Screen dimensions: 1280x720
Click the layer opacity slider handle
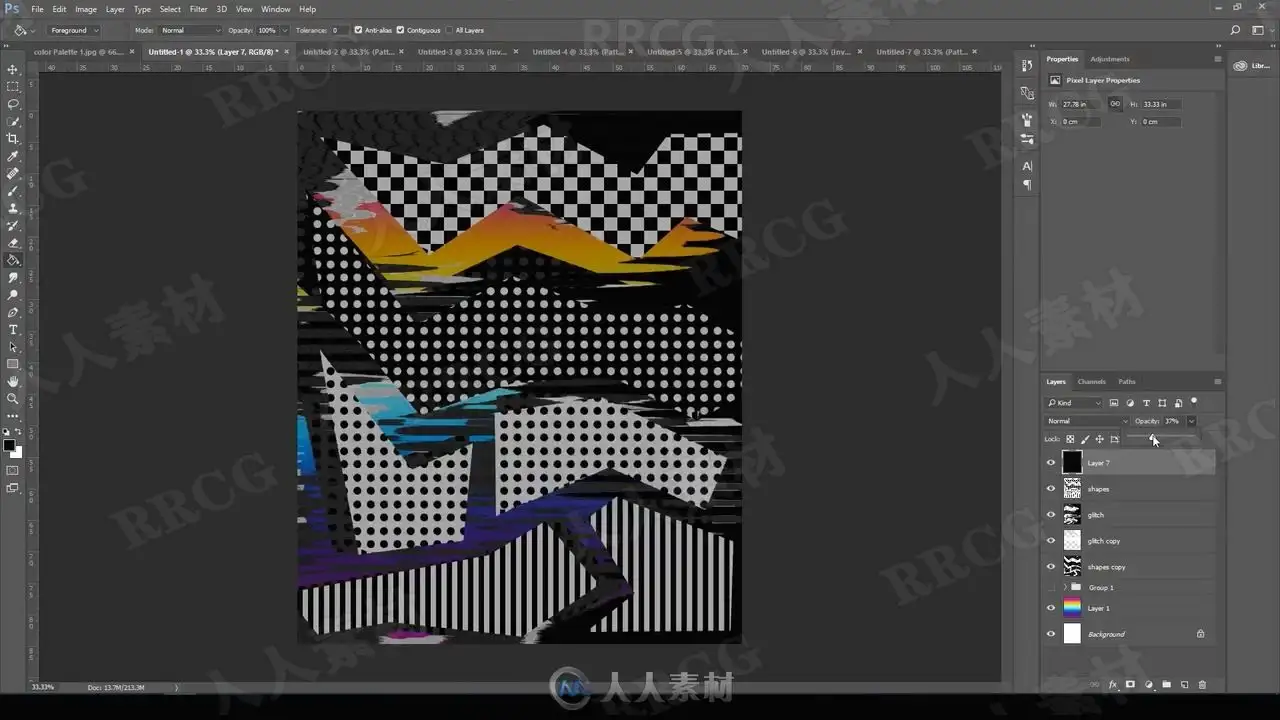coord(1154,439)
